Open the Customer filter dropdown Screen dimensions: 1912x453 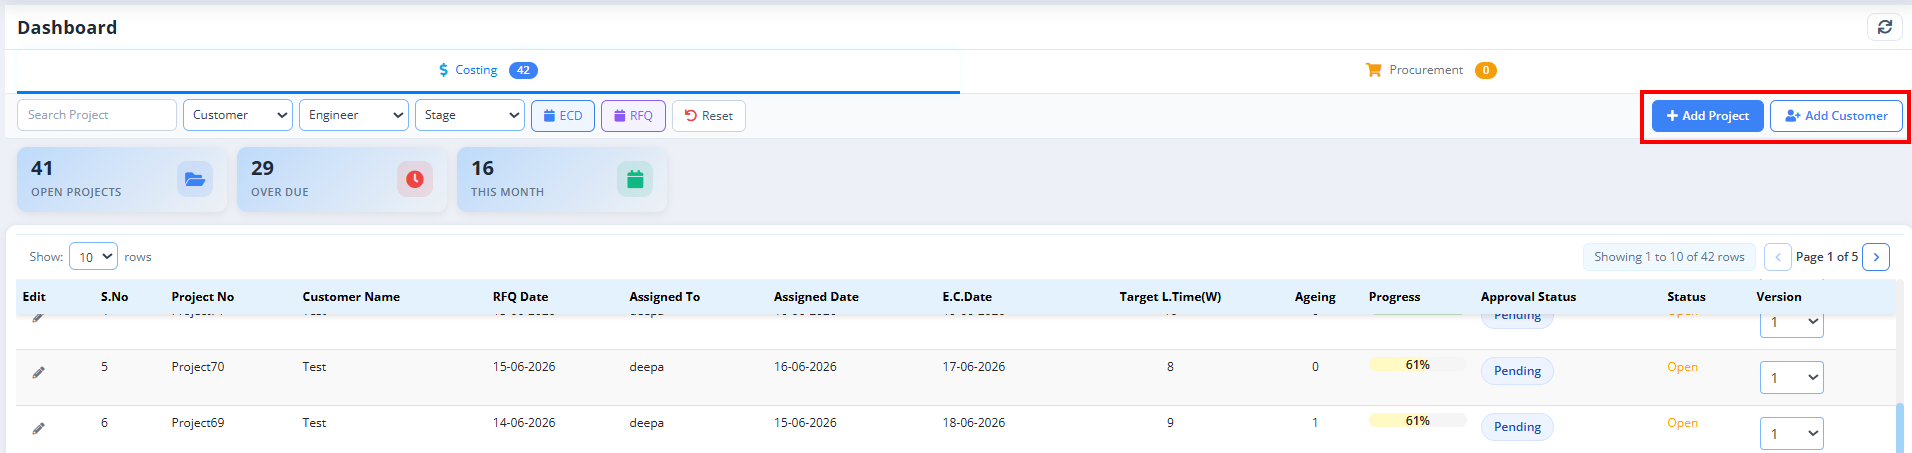[x=238, y=115]
